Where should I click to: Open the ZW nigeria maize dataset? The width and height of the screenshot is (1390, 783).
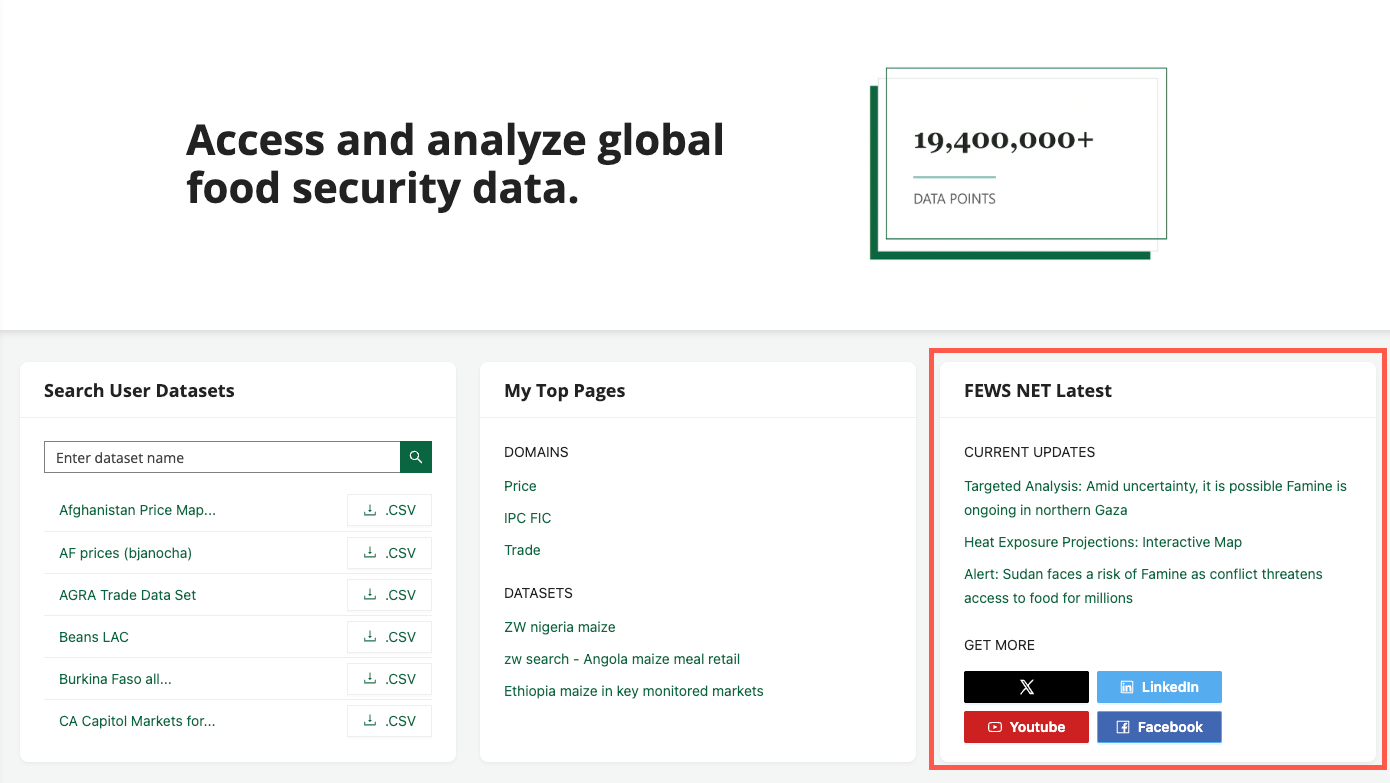point(560,627)
